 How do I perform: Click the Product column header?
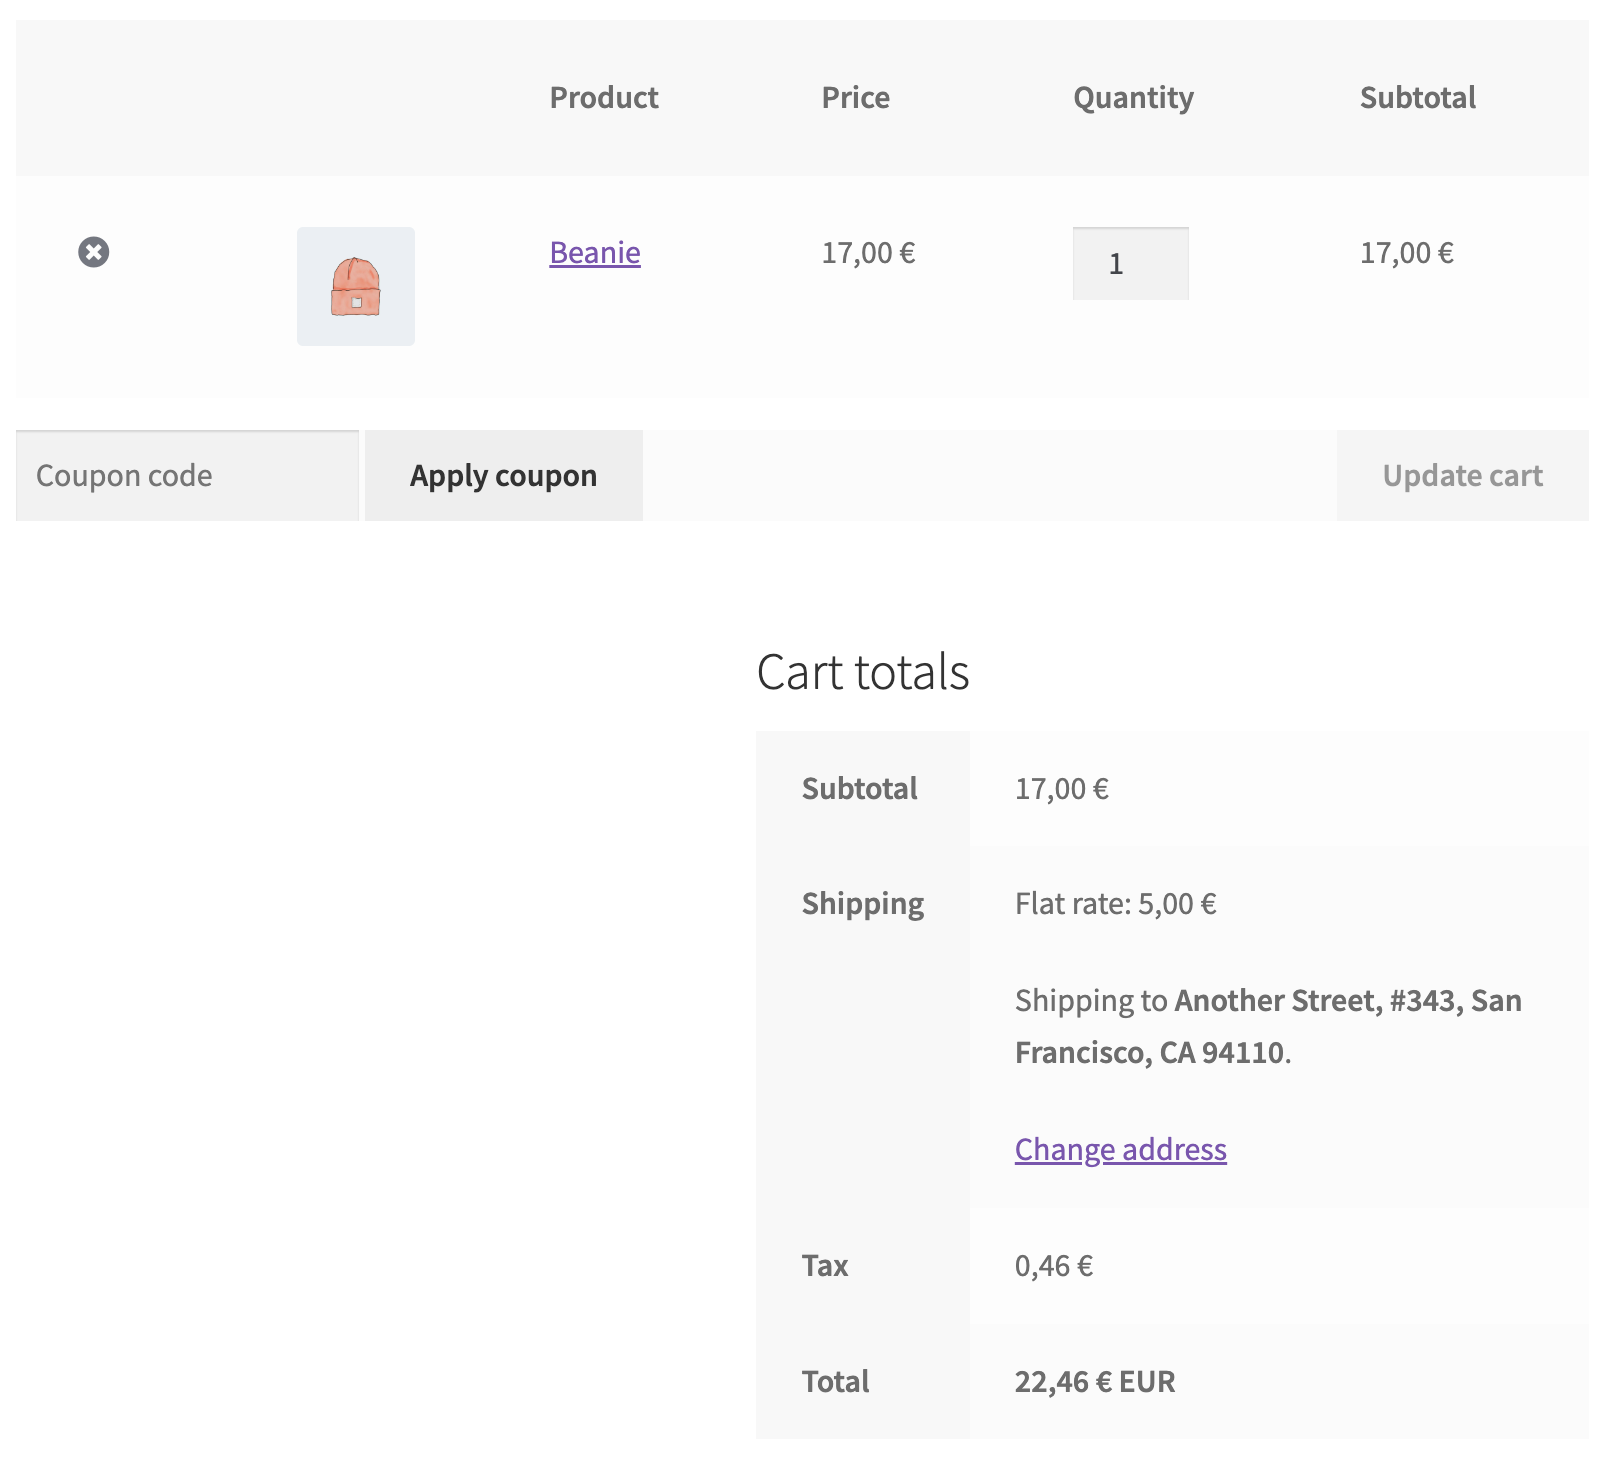coord(603,97)
